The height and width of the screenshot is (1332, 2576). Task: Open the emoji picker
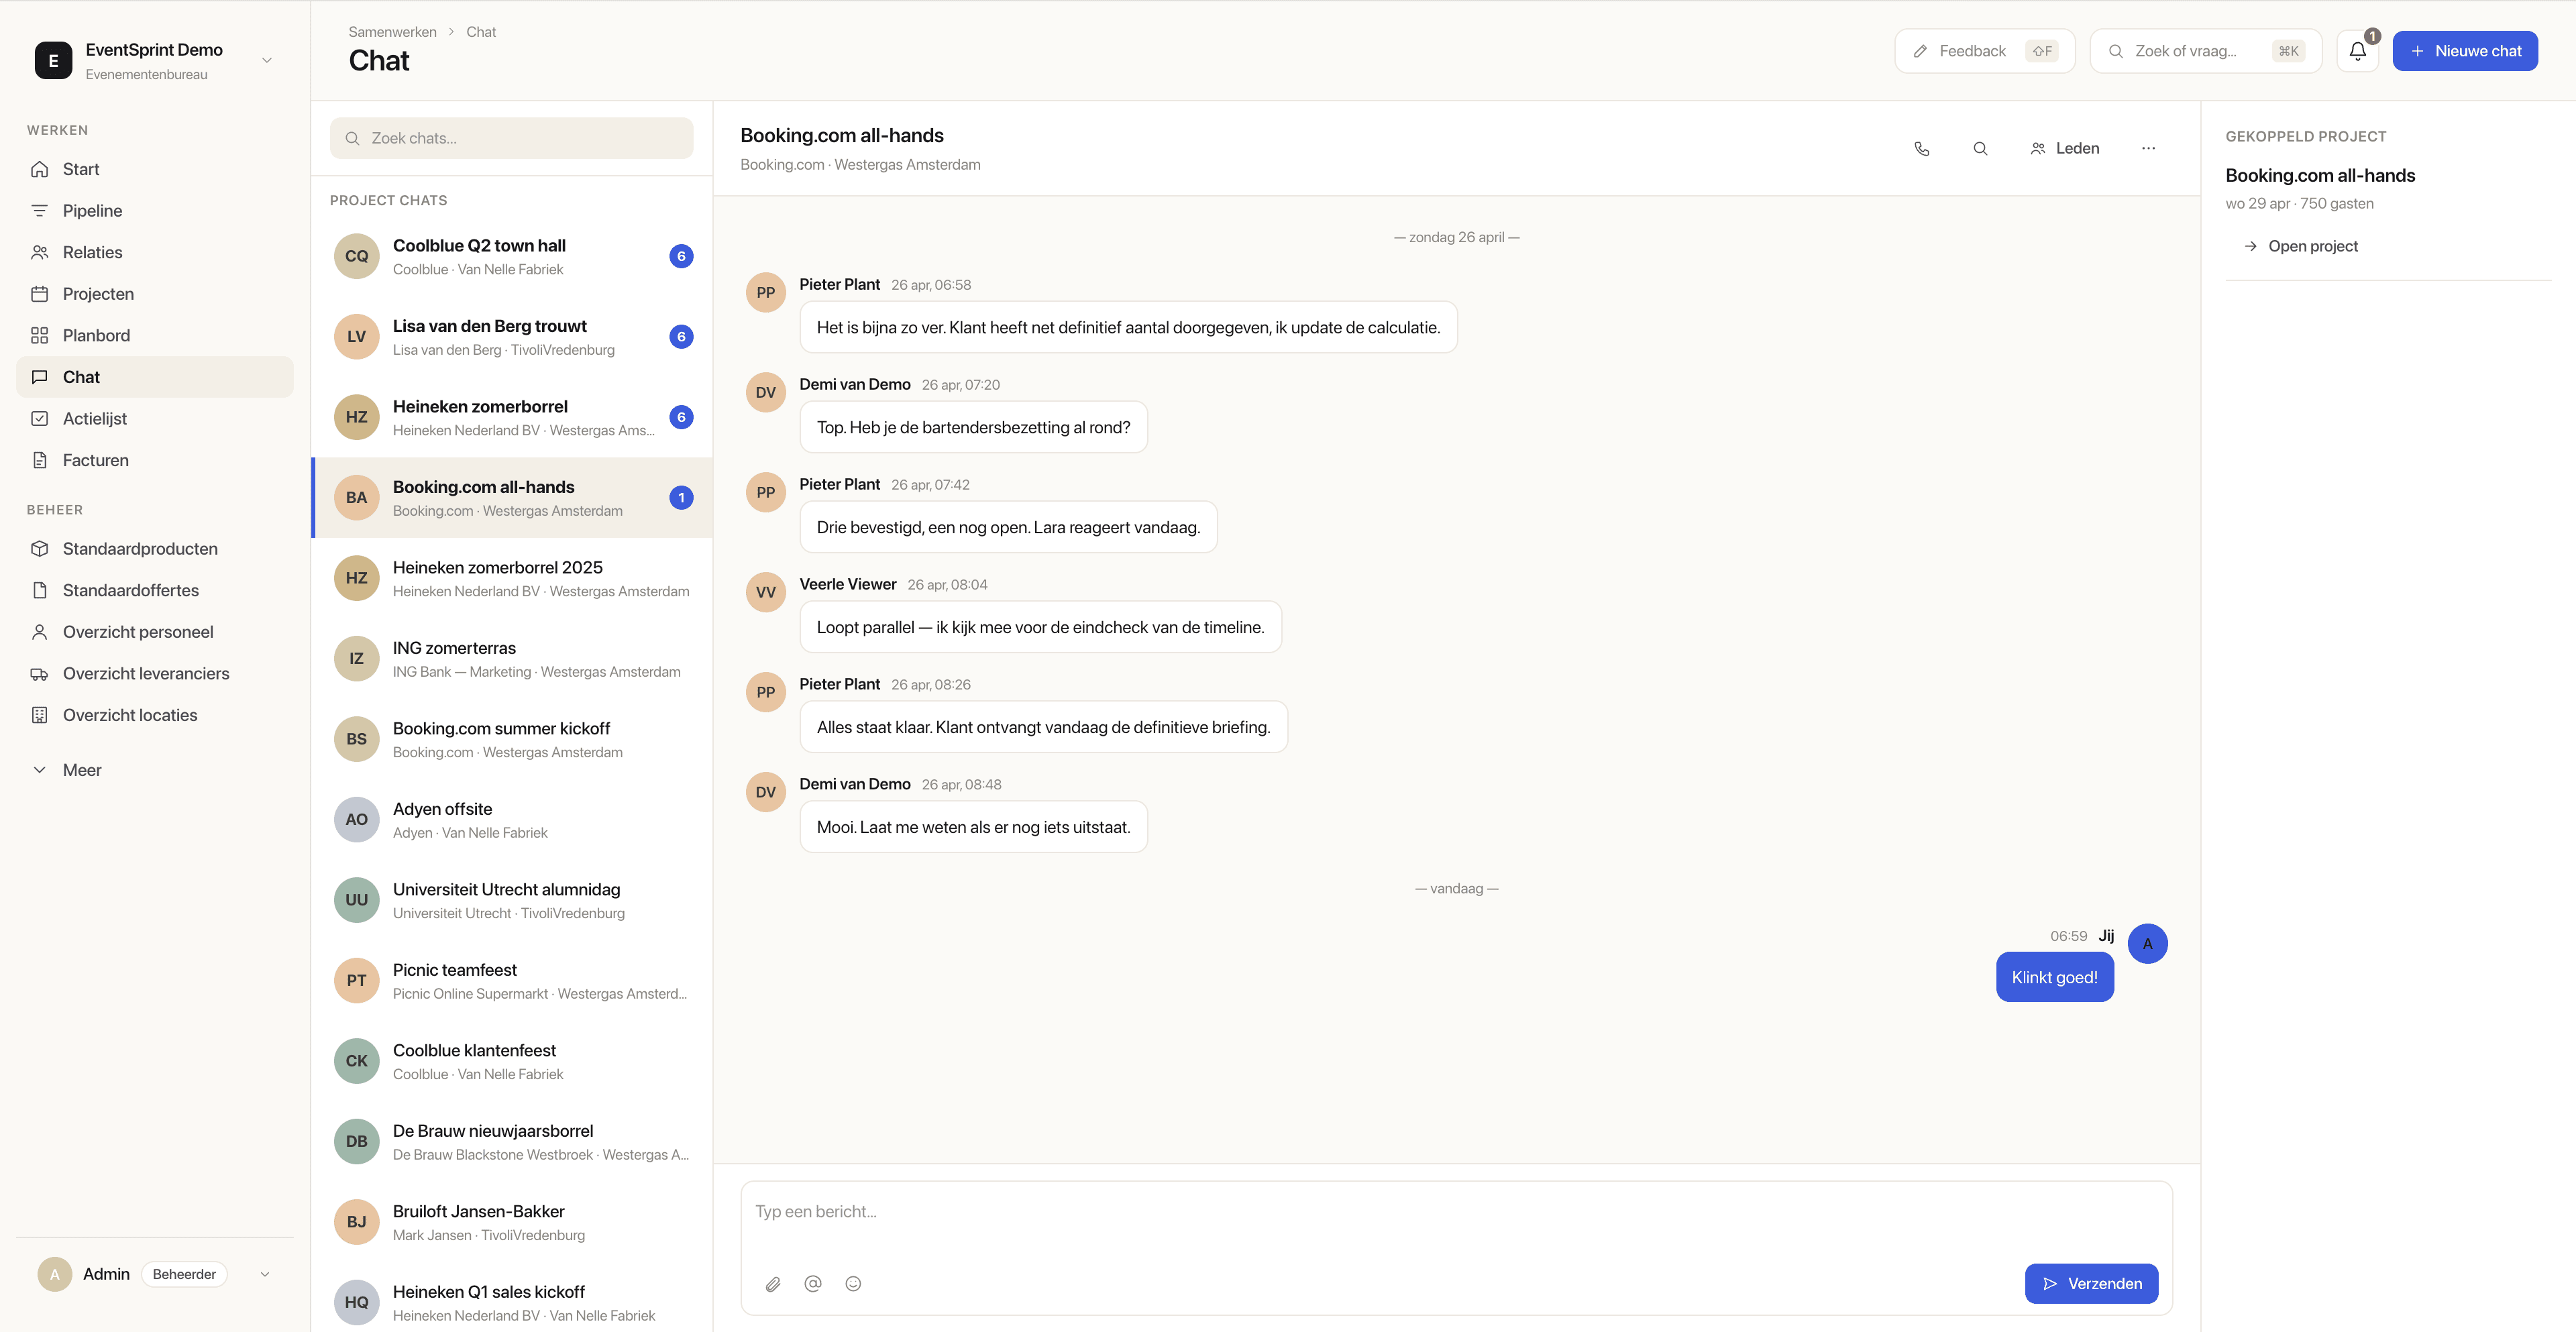[x=852, y=1284]
